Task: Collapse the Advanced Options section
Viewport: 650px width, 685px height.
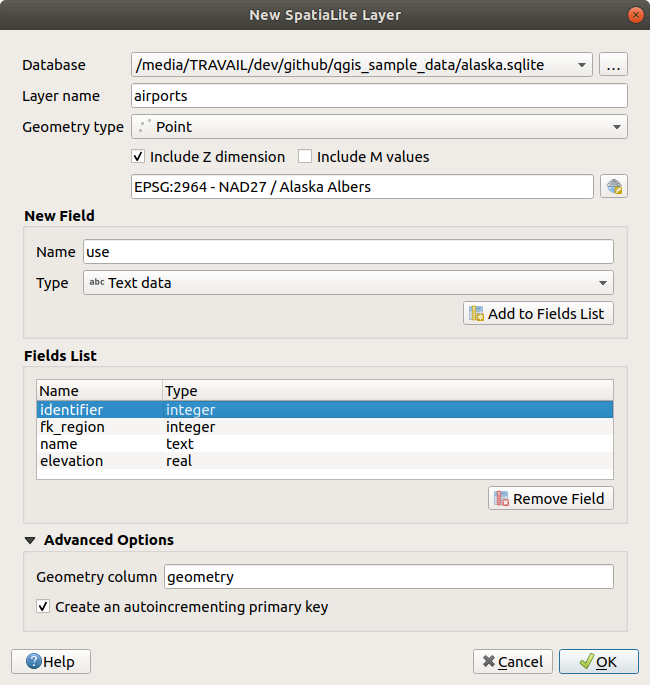Action: [x=28, y=540]
